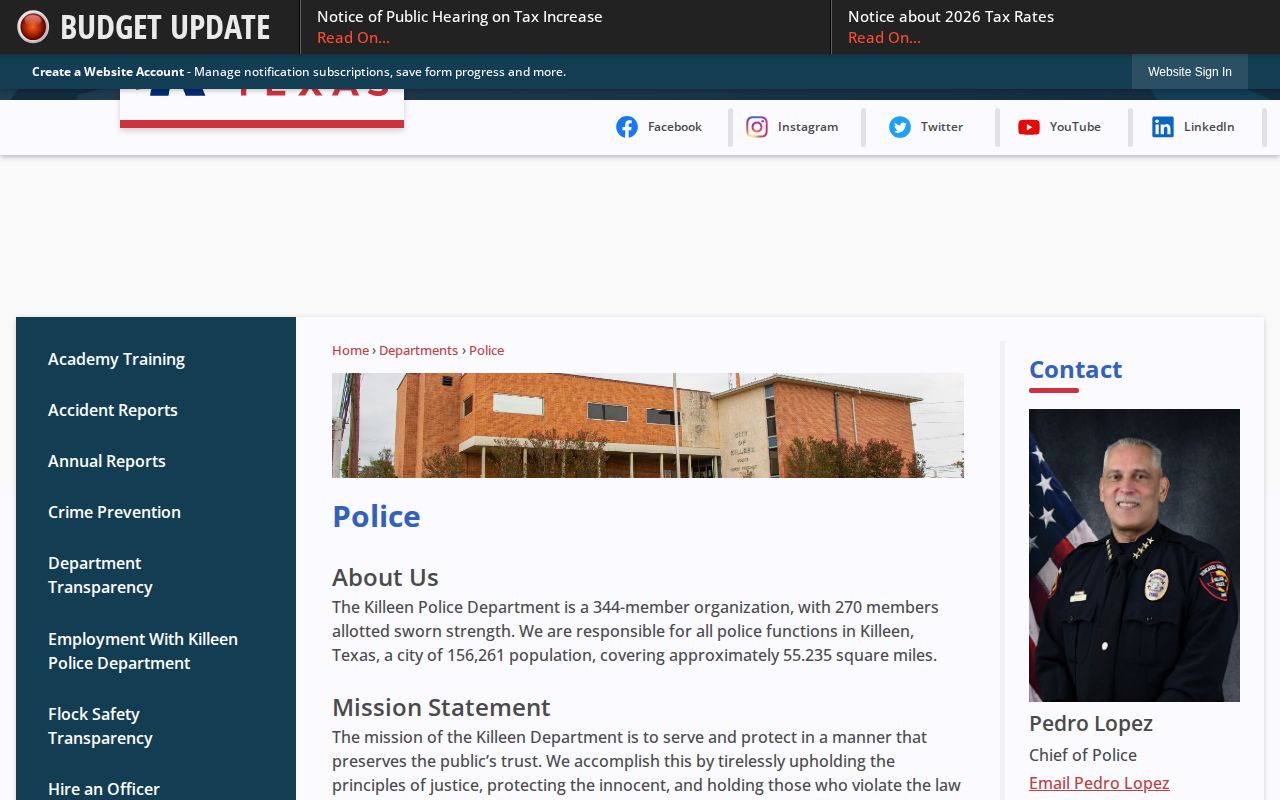Screen dimensions: 1280x800
Task: Click Email Pedro Lopez link
Action: pos(1099,783)
